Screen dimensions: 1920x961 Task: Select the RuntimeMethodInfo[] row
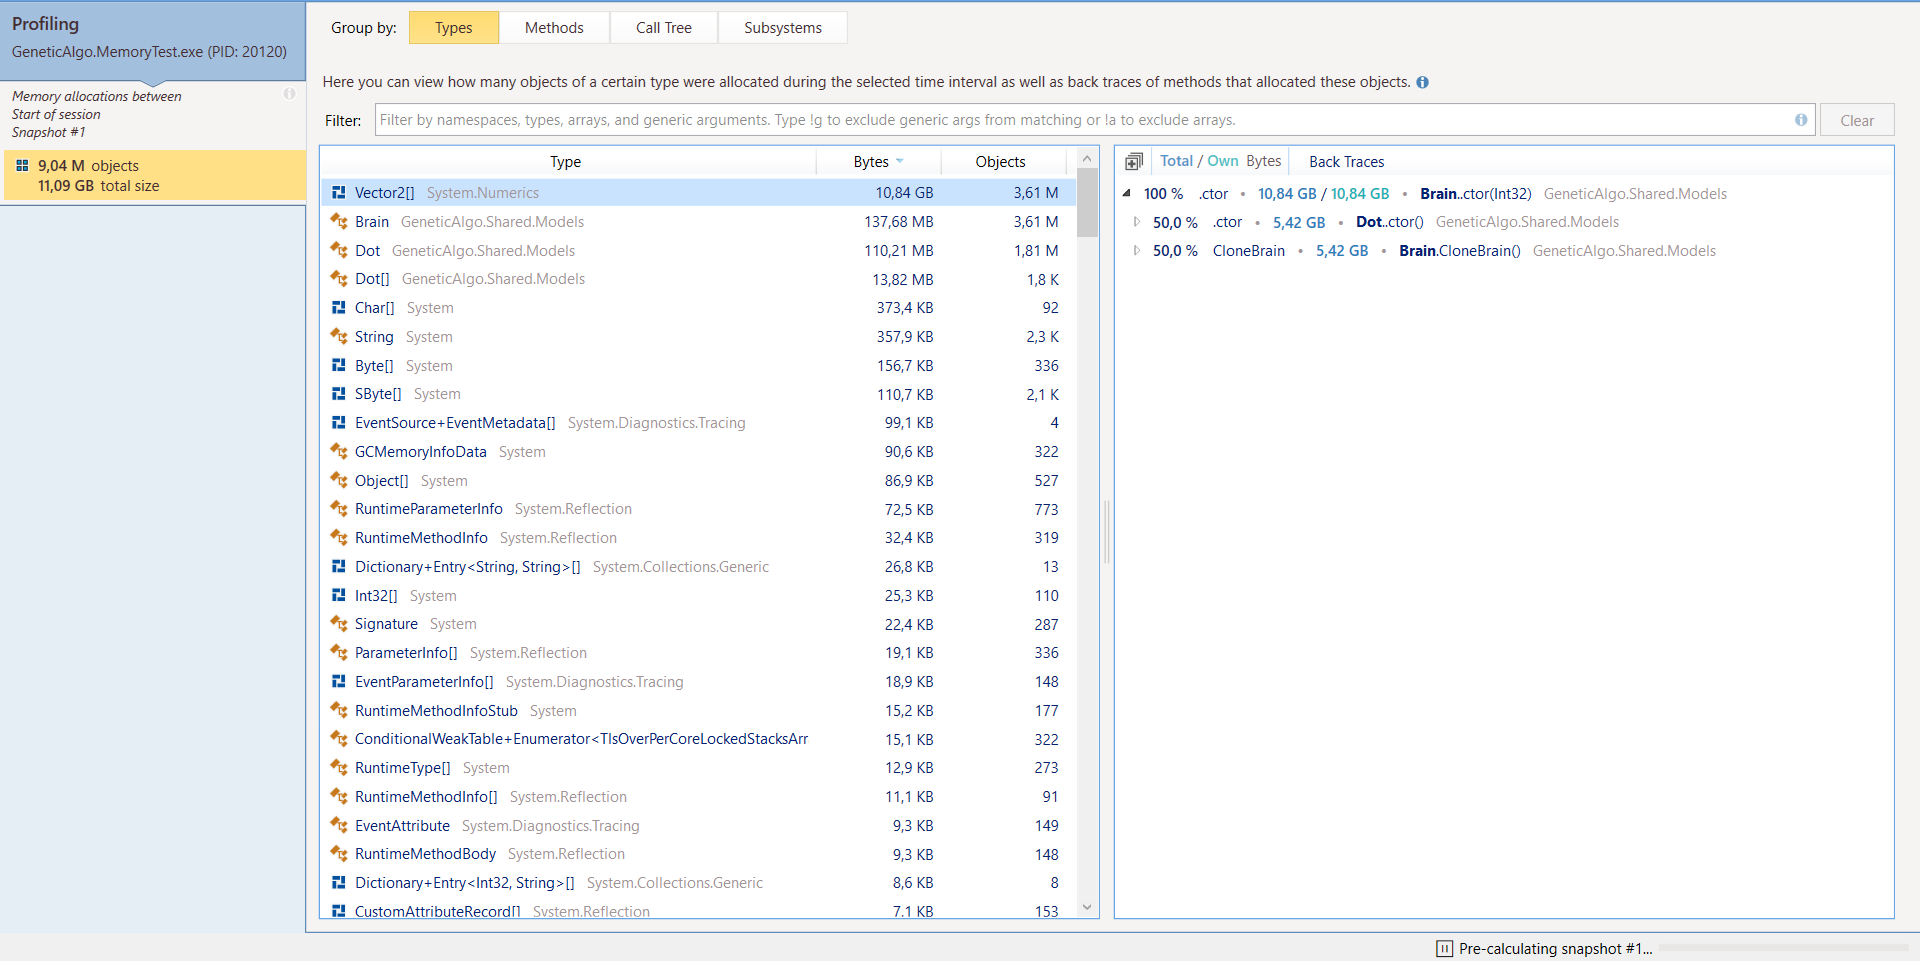(x=698, y=797)
